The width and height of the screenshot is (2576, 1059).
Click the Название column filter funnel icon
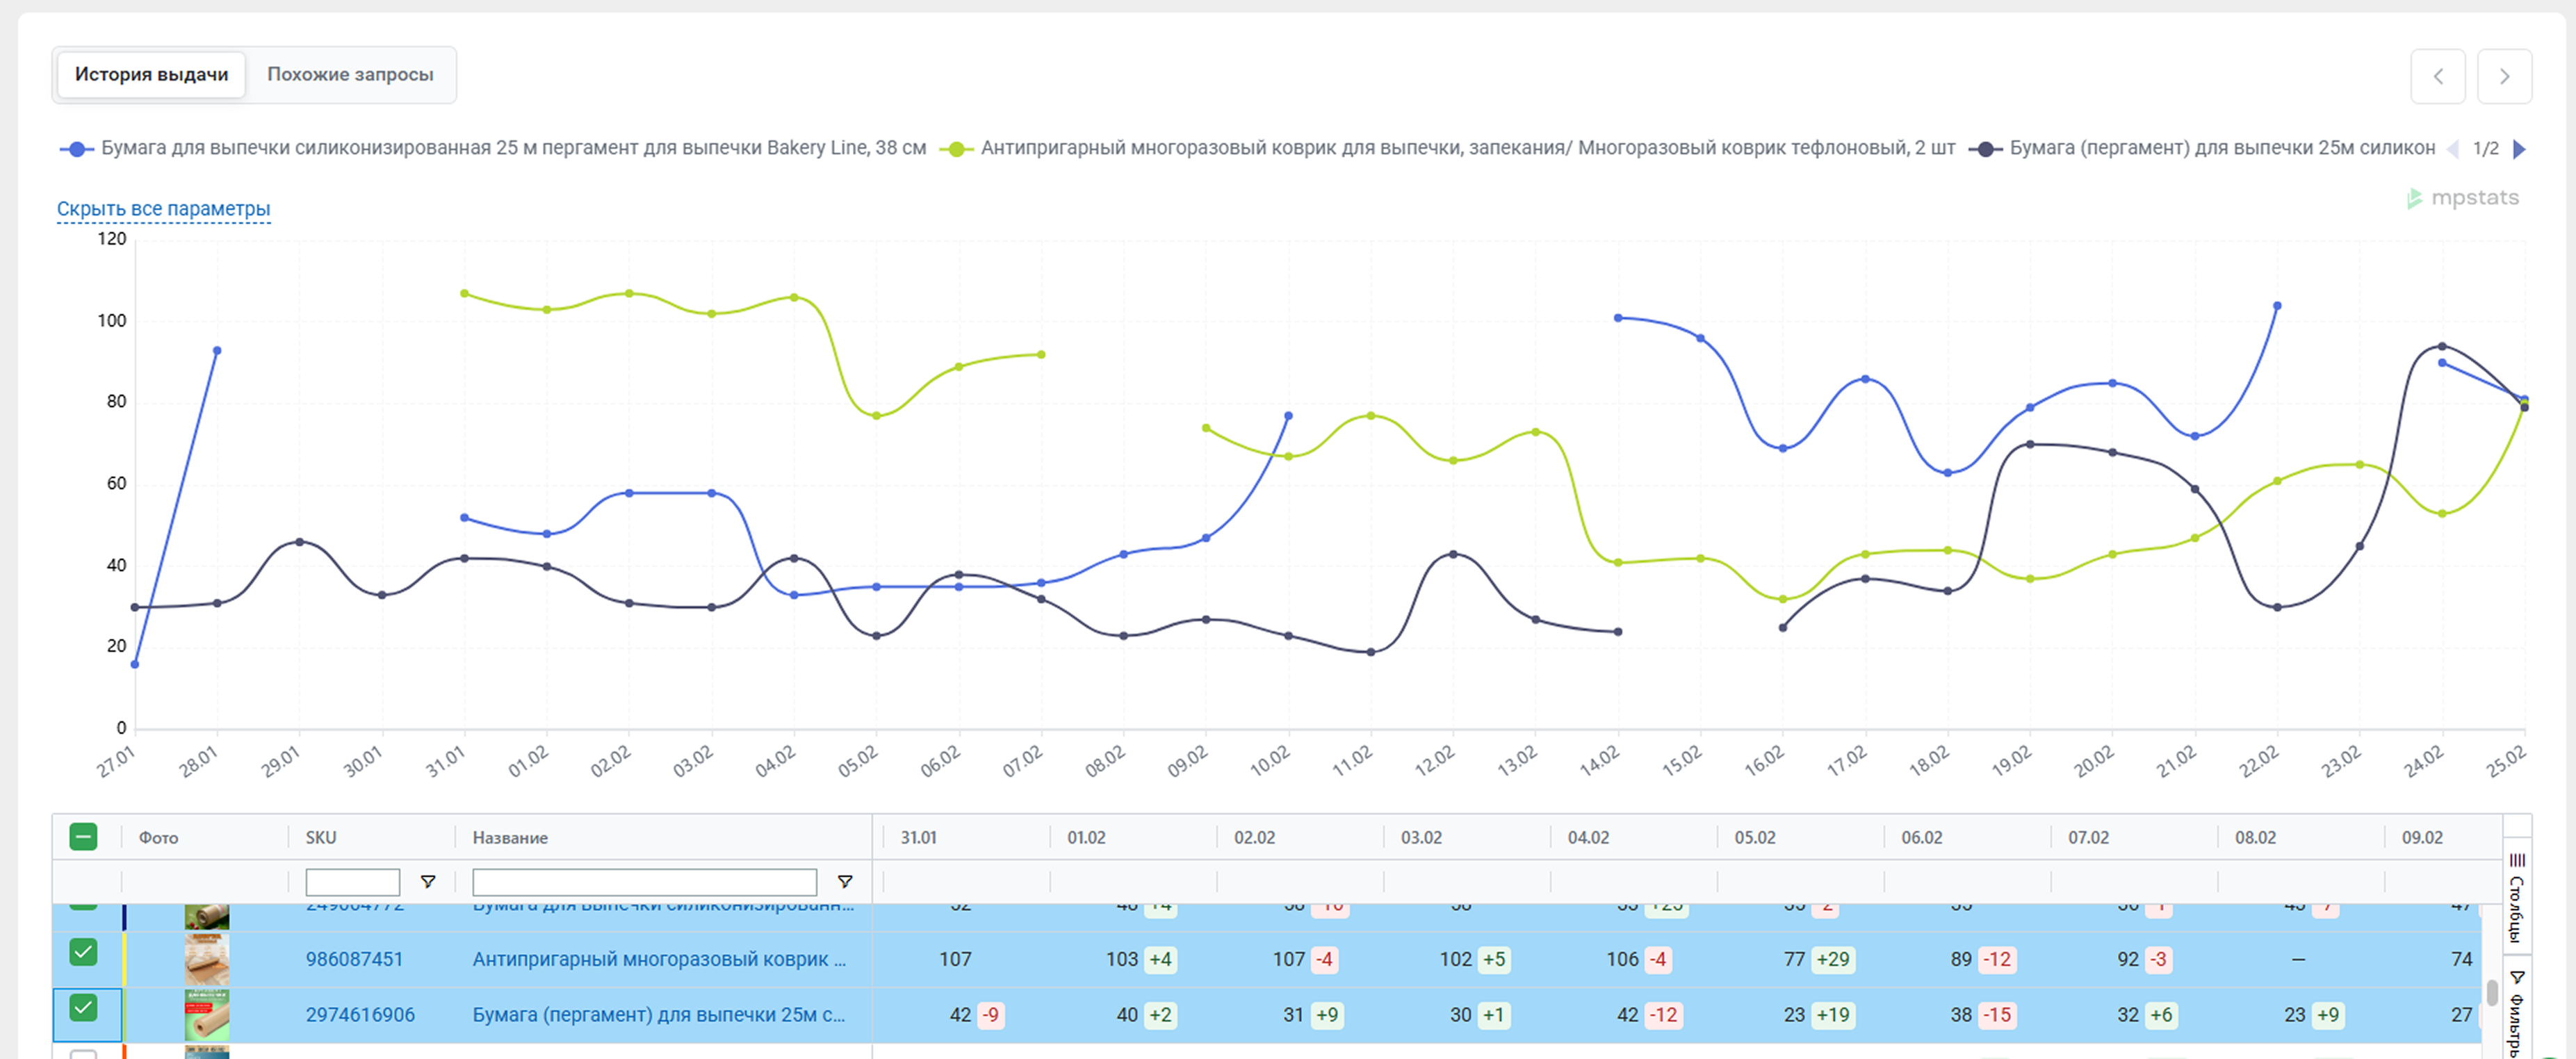pos(844,881)
